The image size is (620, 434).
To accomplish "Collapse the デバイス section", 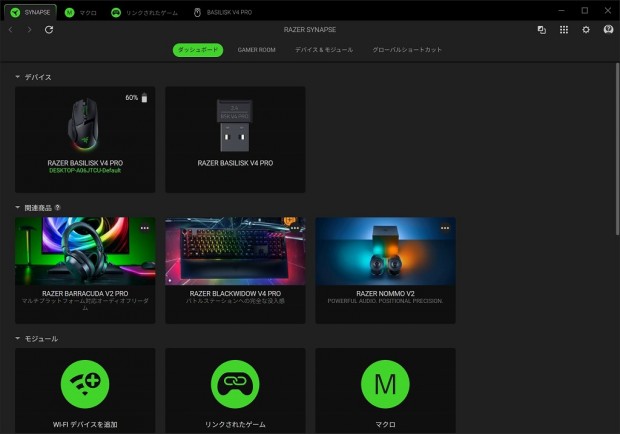I will pyautogui.click(x=17, y=77).
